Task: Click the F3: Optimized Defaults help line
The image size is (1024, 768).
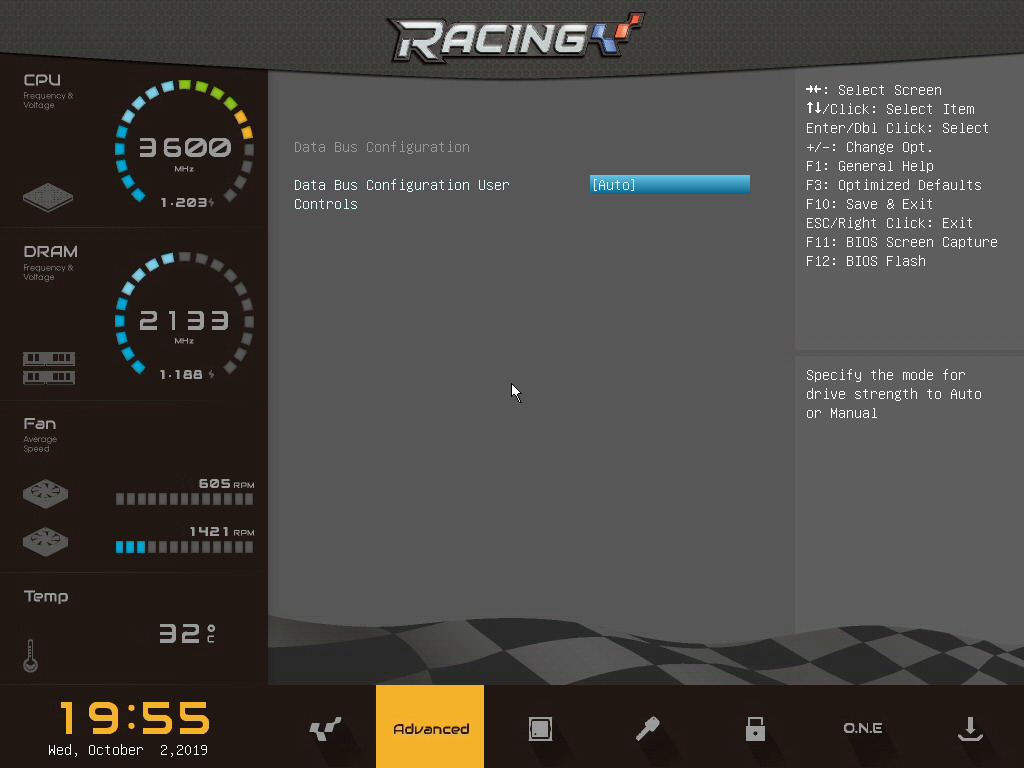Action: tap(893, 185)
